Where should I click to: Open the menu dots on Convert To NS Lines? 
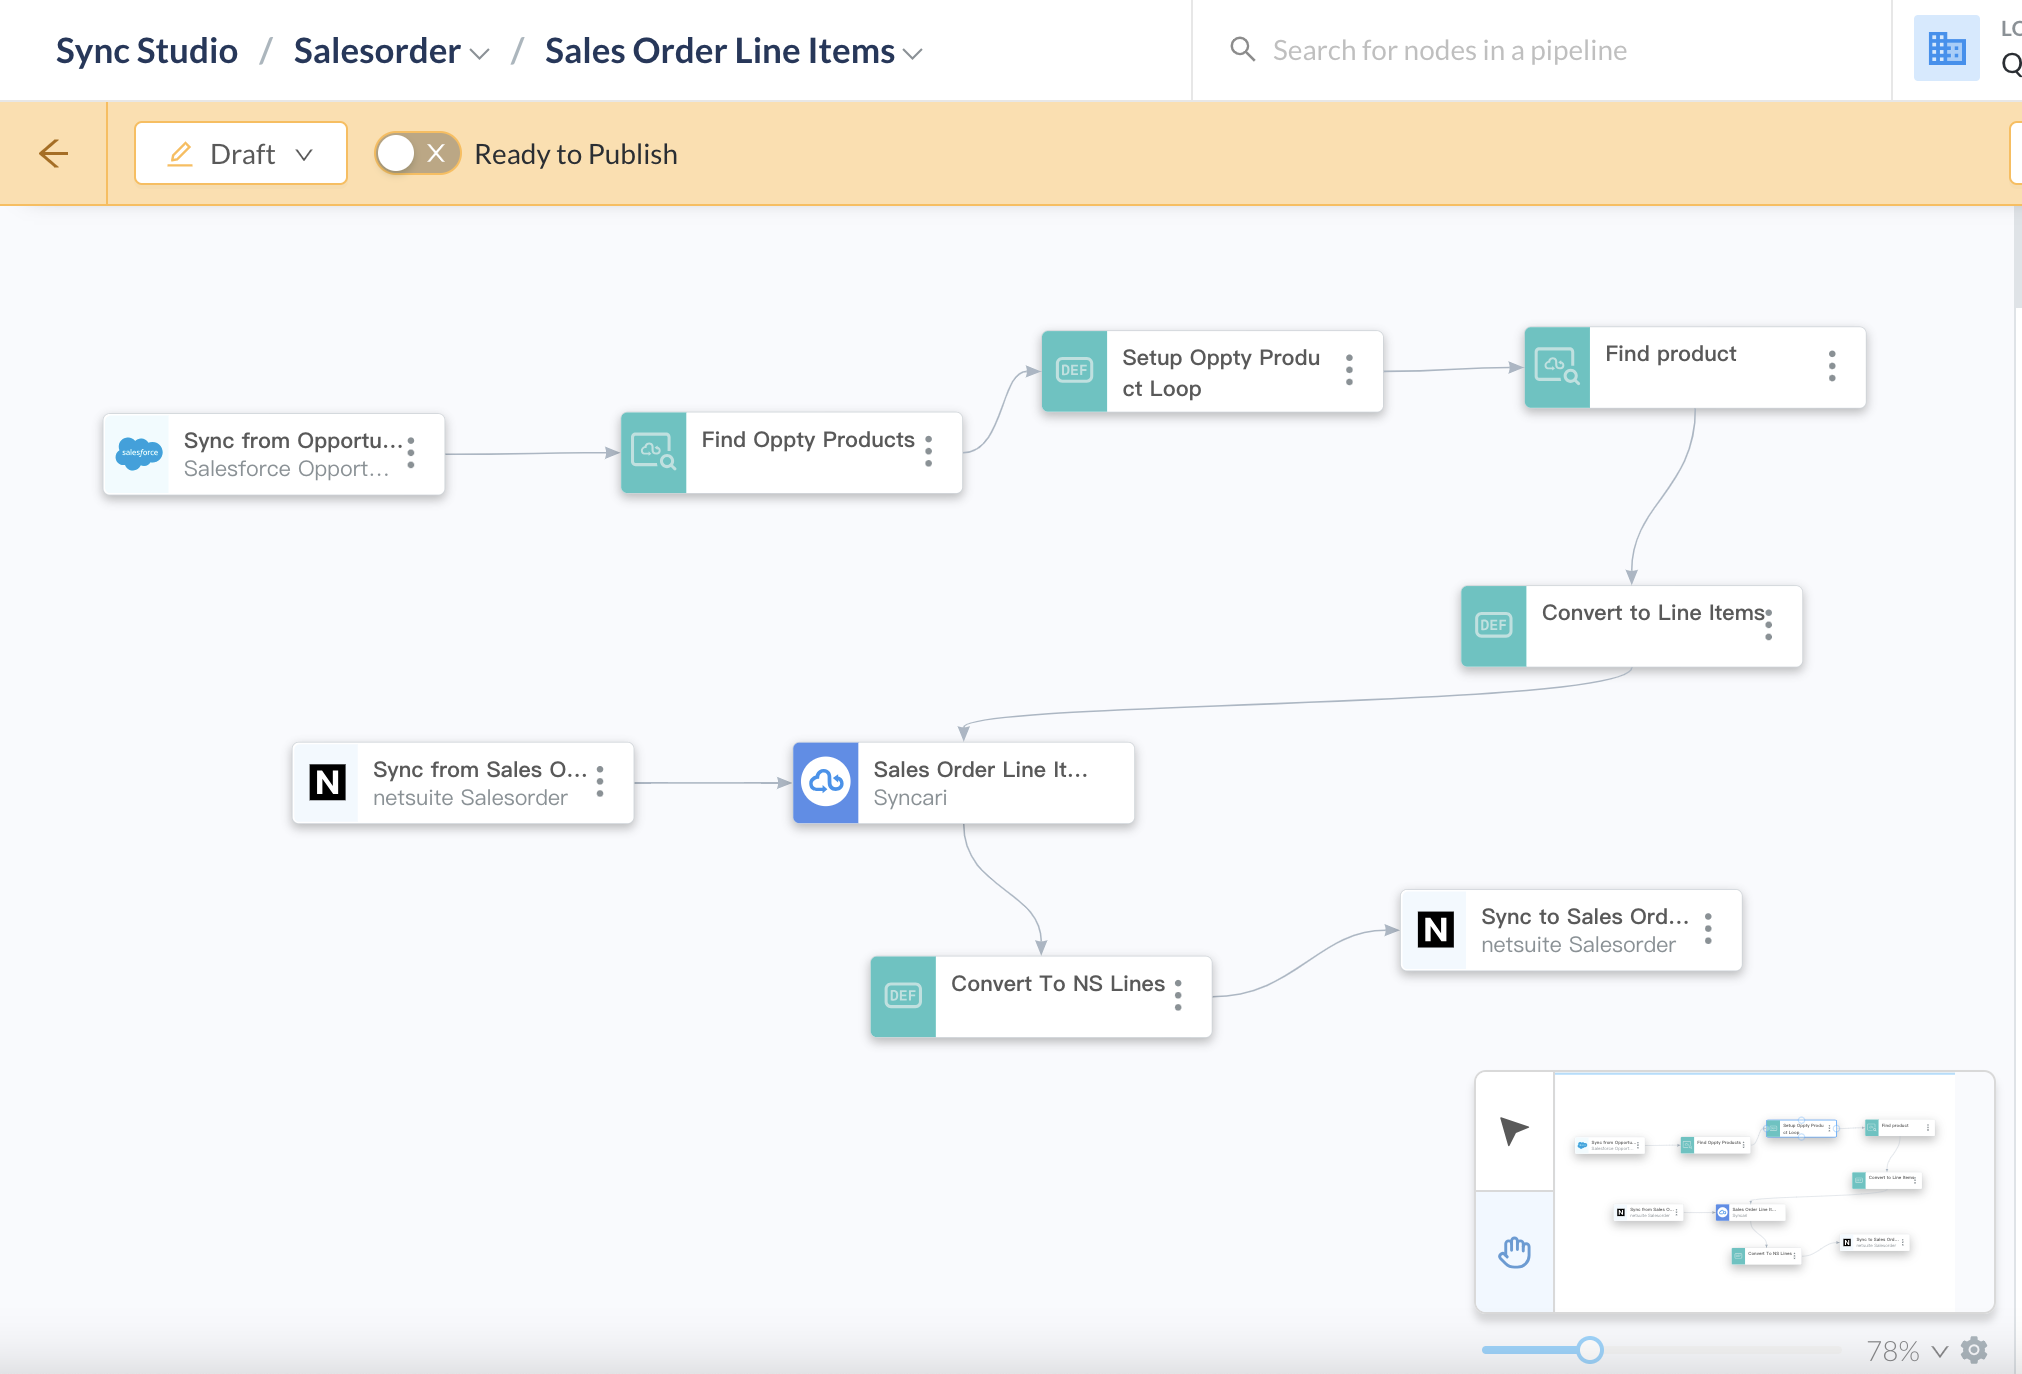(x=1178, y=995)
